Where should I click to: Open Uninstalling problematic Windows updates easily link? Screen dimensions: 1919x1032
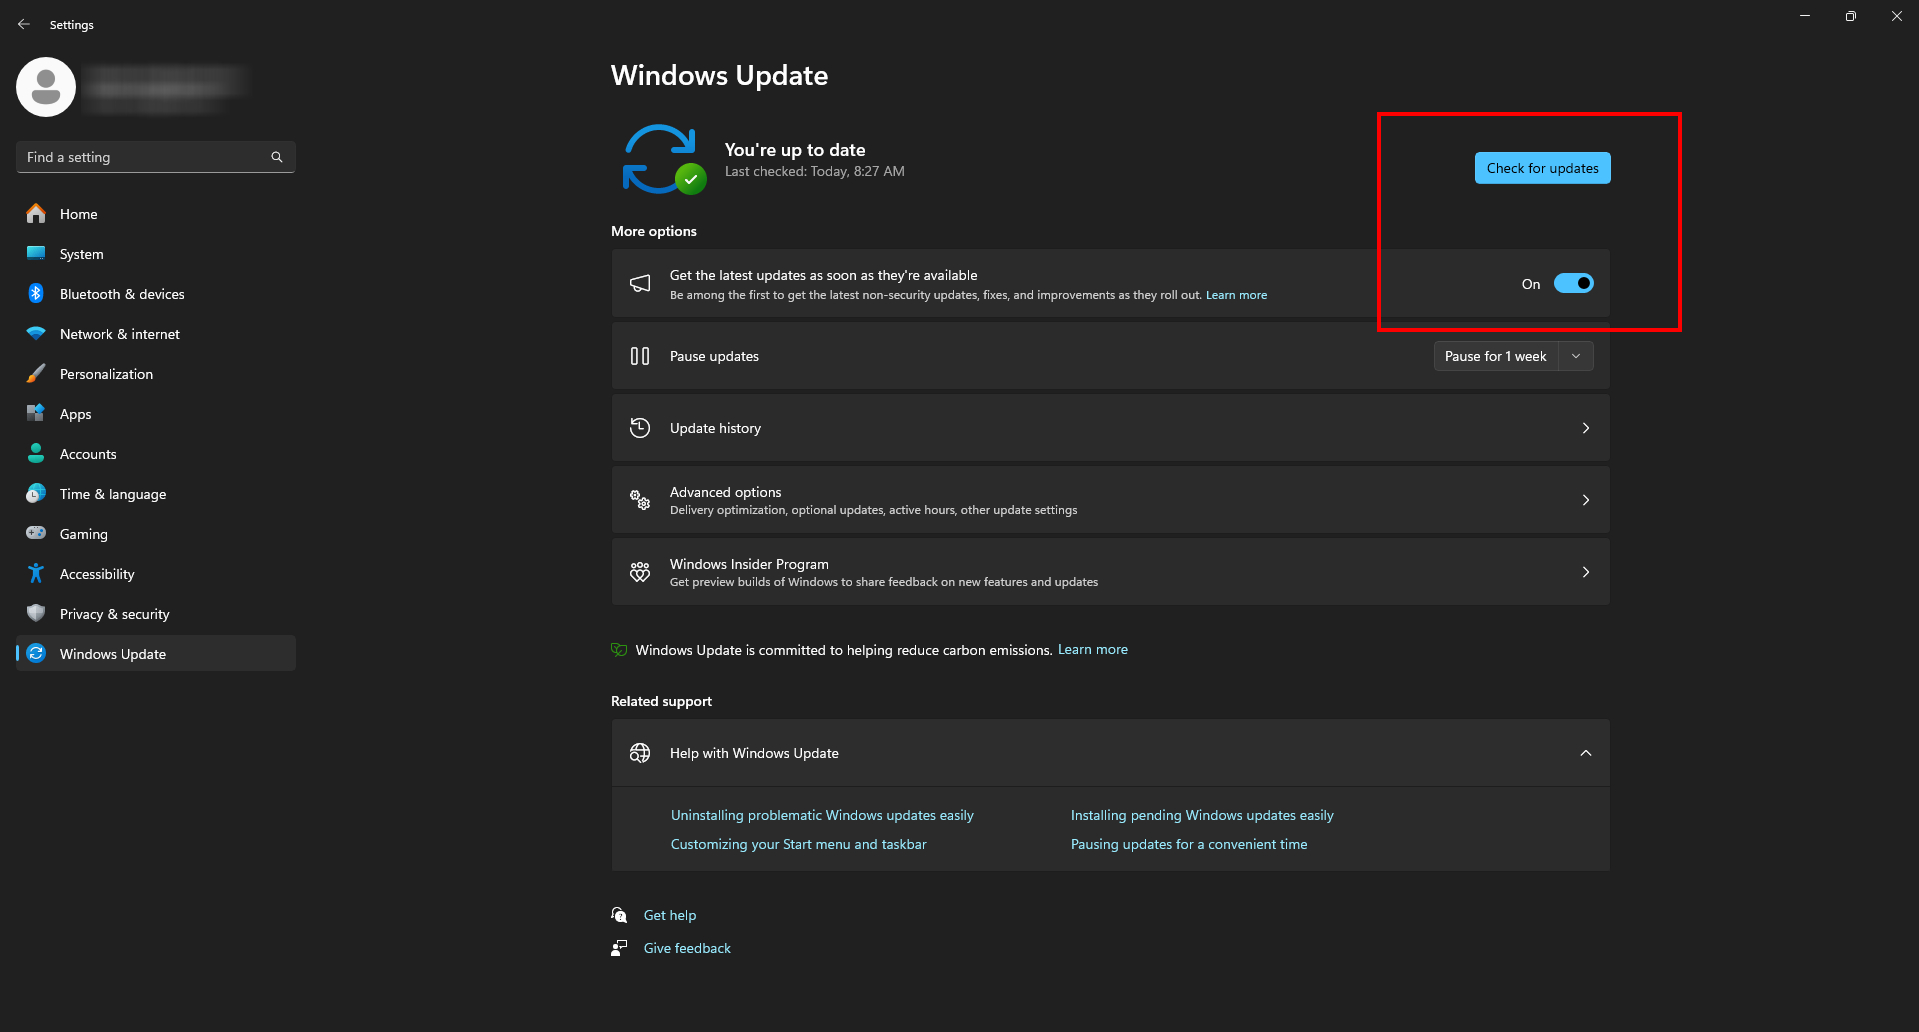pyautogui.click(x=822, y=815)
